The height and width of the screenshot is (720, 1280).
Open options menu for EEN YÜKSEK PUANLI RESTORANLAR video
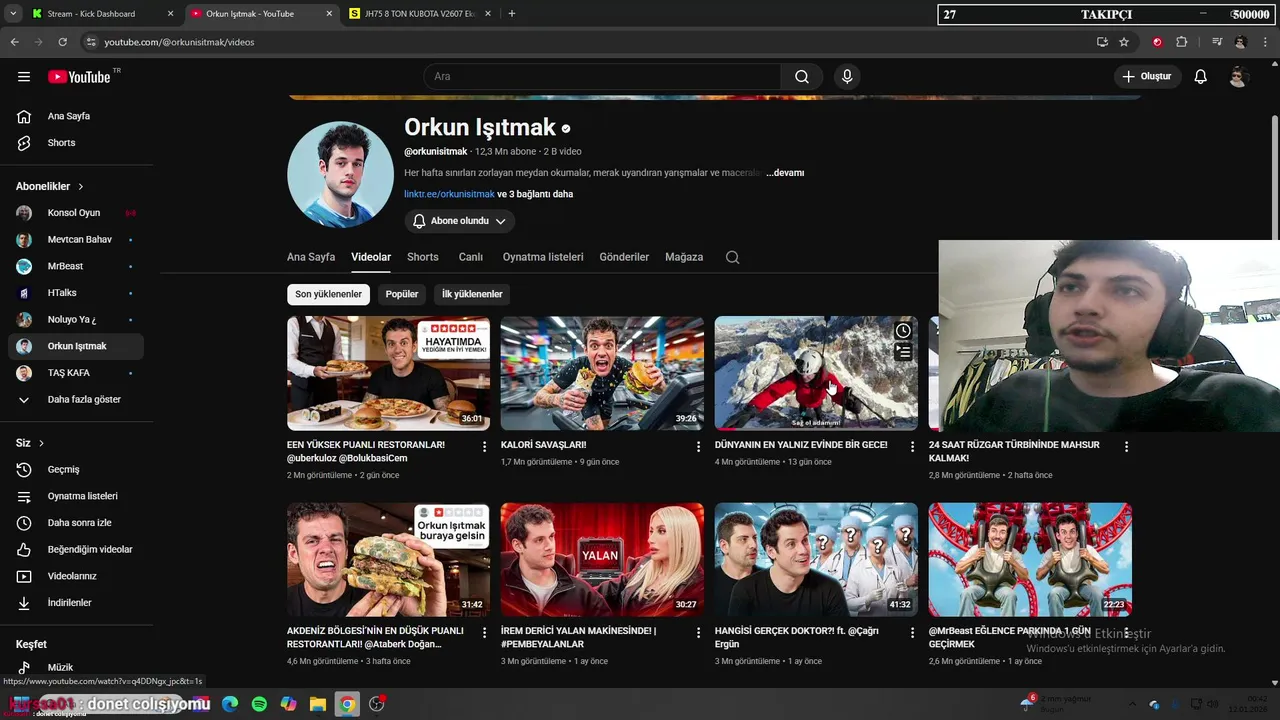485,447
